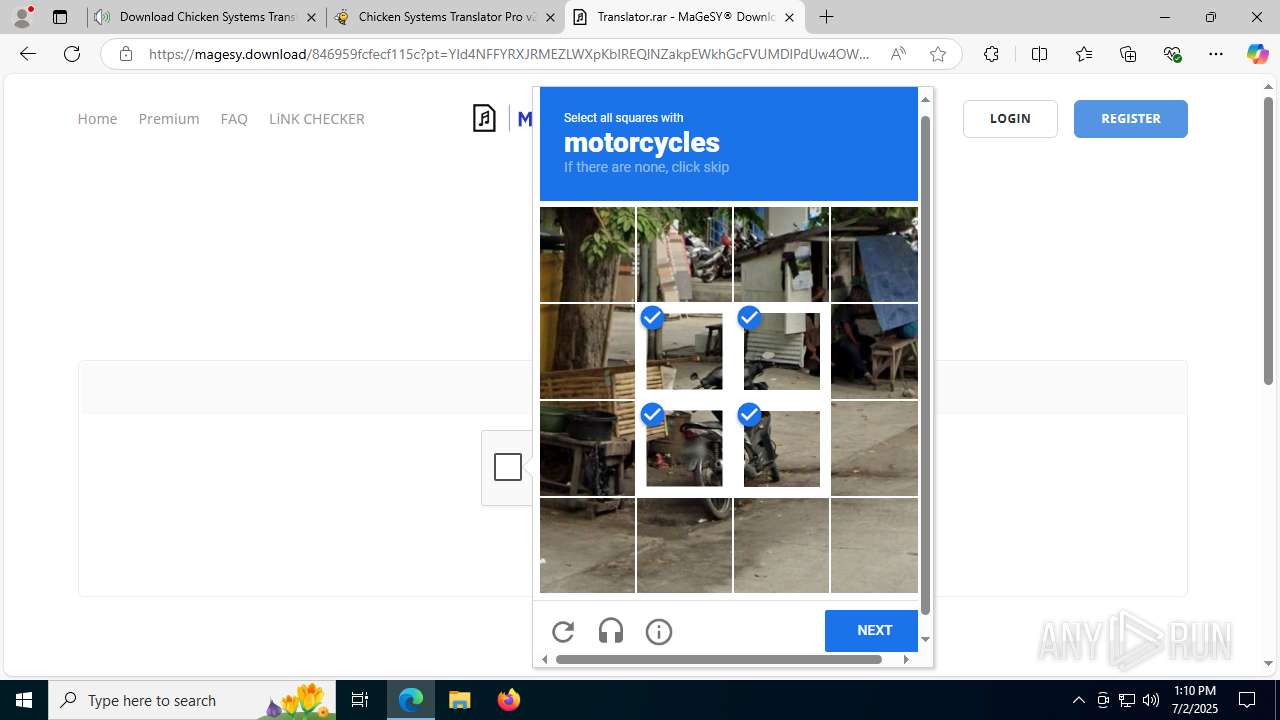Click the captcha vertical scrollbar
The image size is (1280, 720).
pos(925,365)
